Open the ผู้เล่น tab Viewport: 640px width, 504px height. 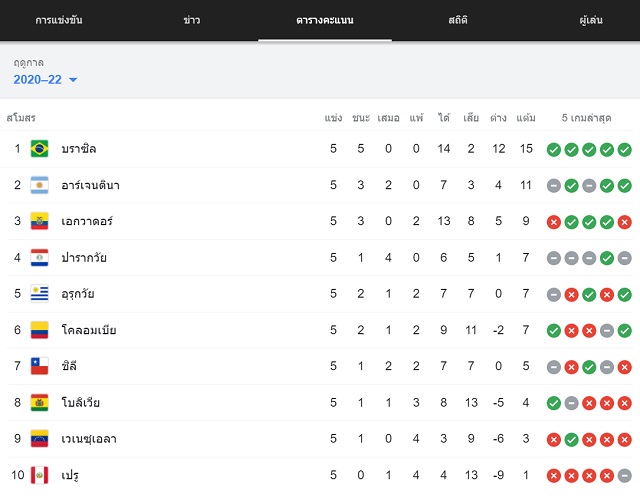click(591, 20)
